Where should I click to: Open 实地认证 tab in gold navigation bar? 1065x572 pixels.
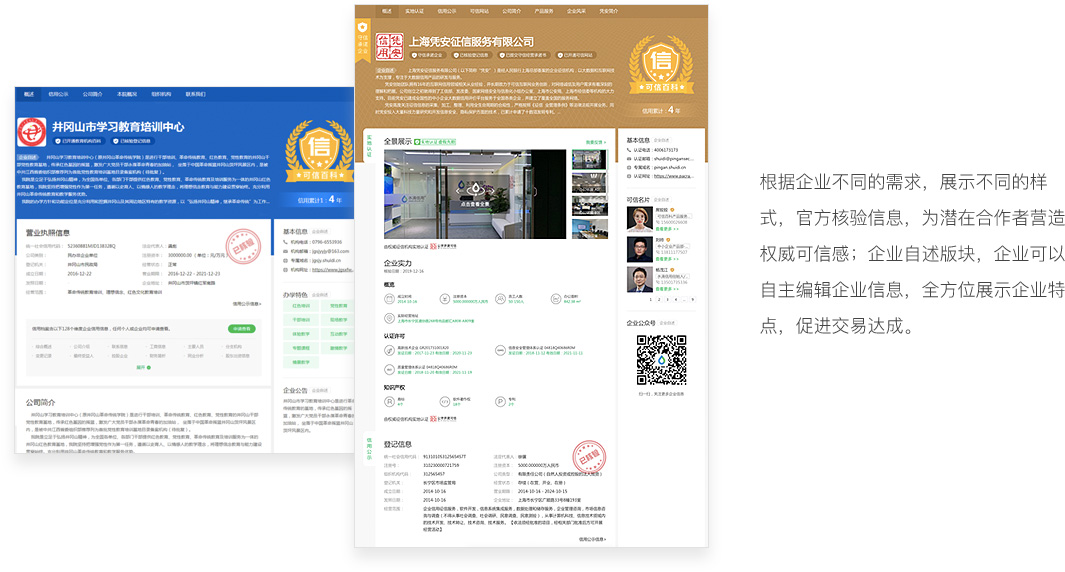[x=414, y=11]
